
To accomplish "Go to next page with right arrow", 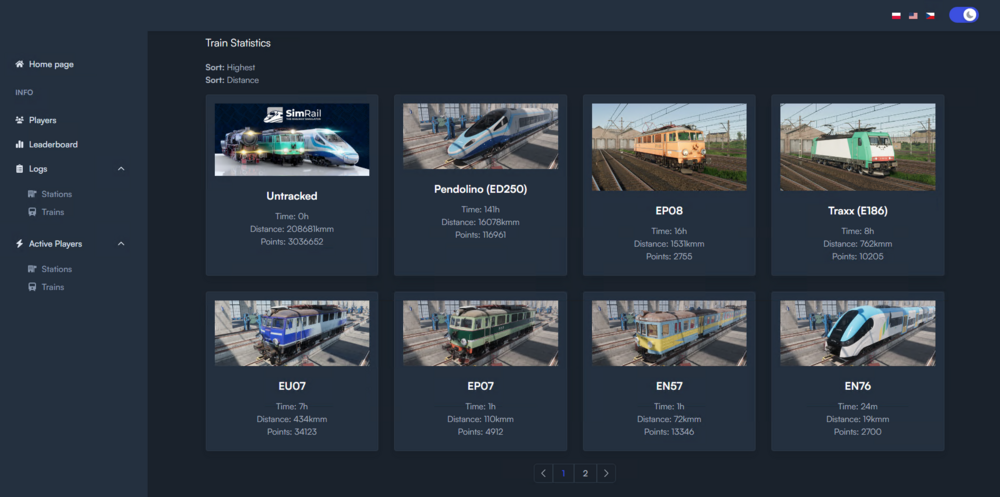I will pyautogui.click(x=606, y=473).
